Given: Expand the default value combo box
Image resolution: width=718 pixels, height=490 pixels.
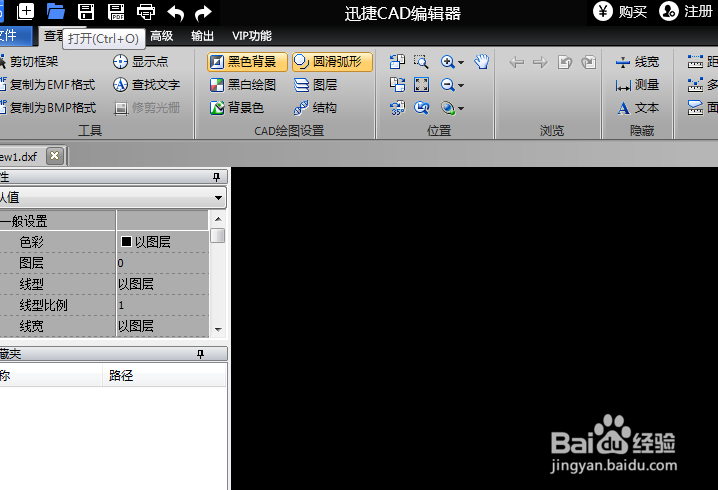Looking at the screenshot, I should pyautogui.click(x=218, y=198).
